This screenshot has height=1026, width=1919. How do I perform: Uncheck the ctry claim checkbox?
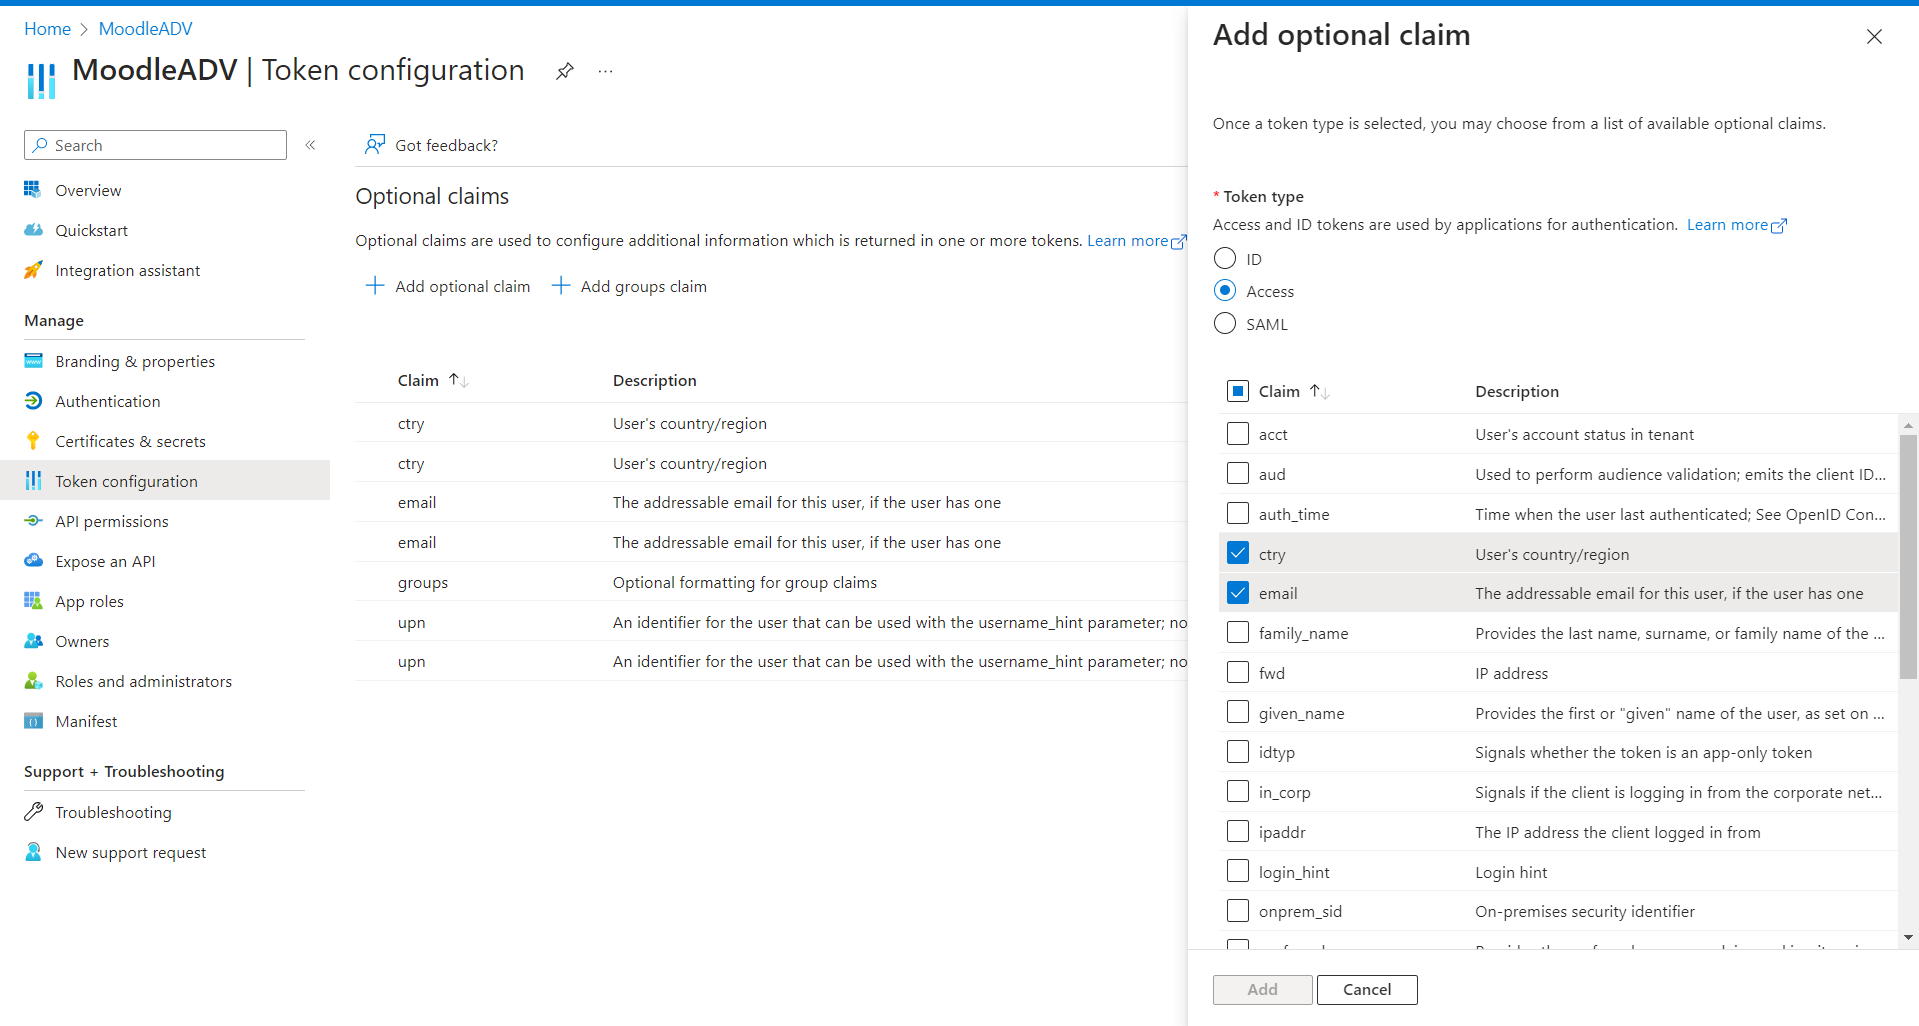(x=1238, y=553)
